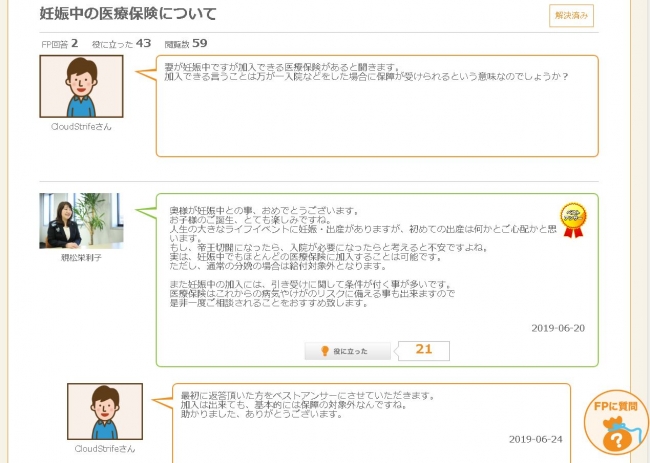Click answer line ただし、通常の分娩の場合は給付対象外となります
The height and width of the screenshot is (463, 650).
pyautogui.click(x=278, y=266)
